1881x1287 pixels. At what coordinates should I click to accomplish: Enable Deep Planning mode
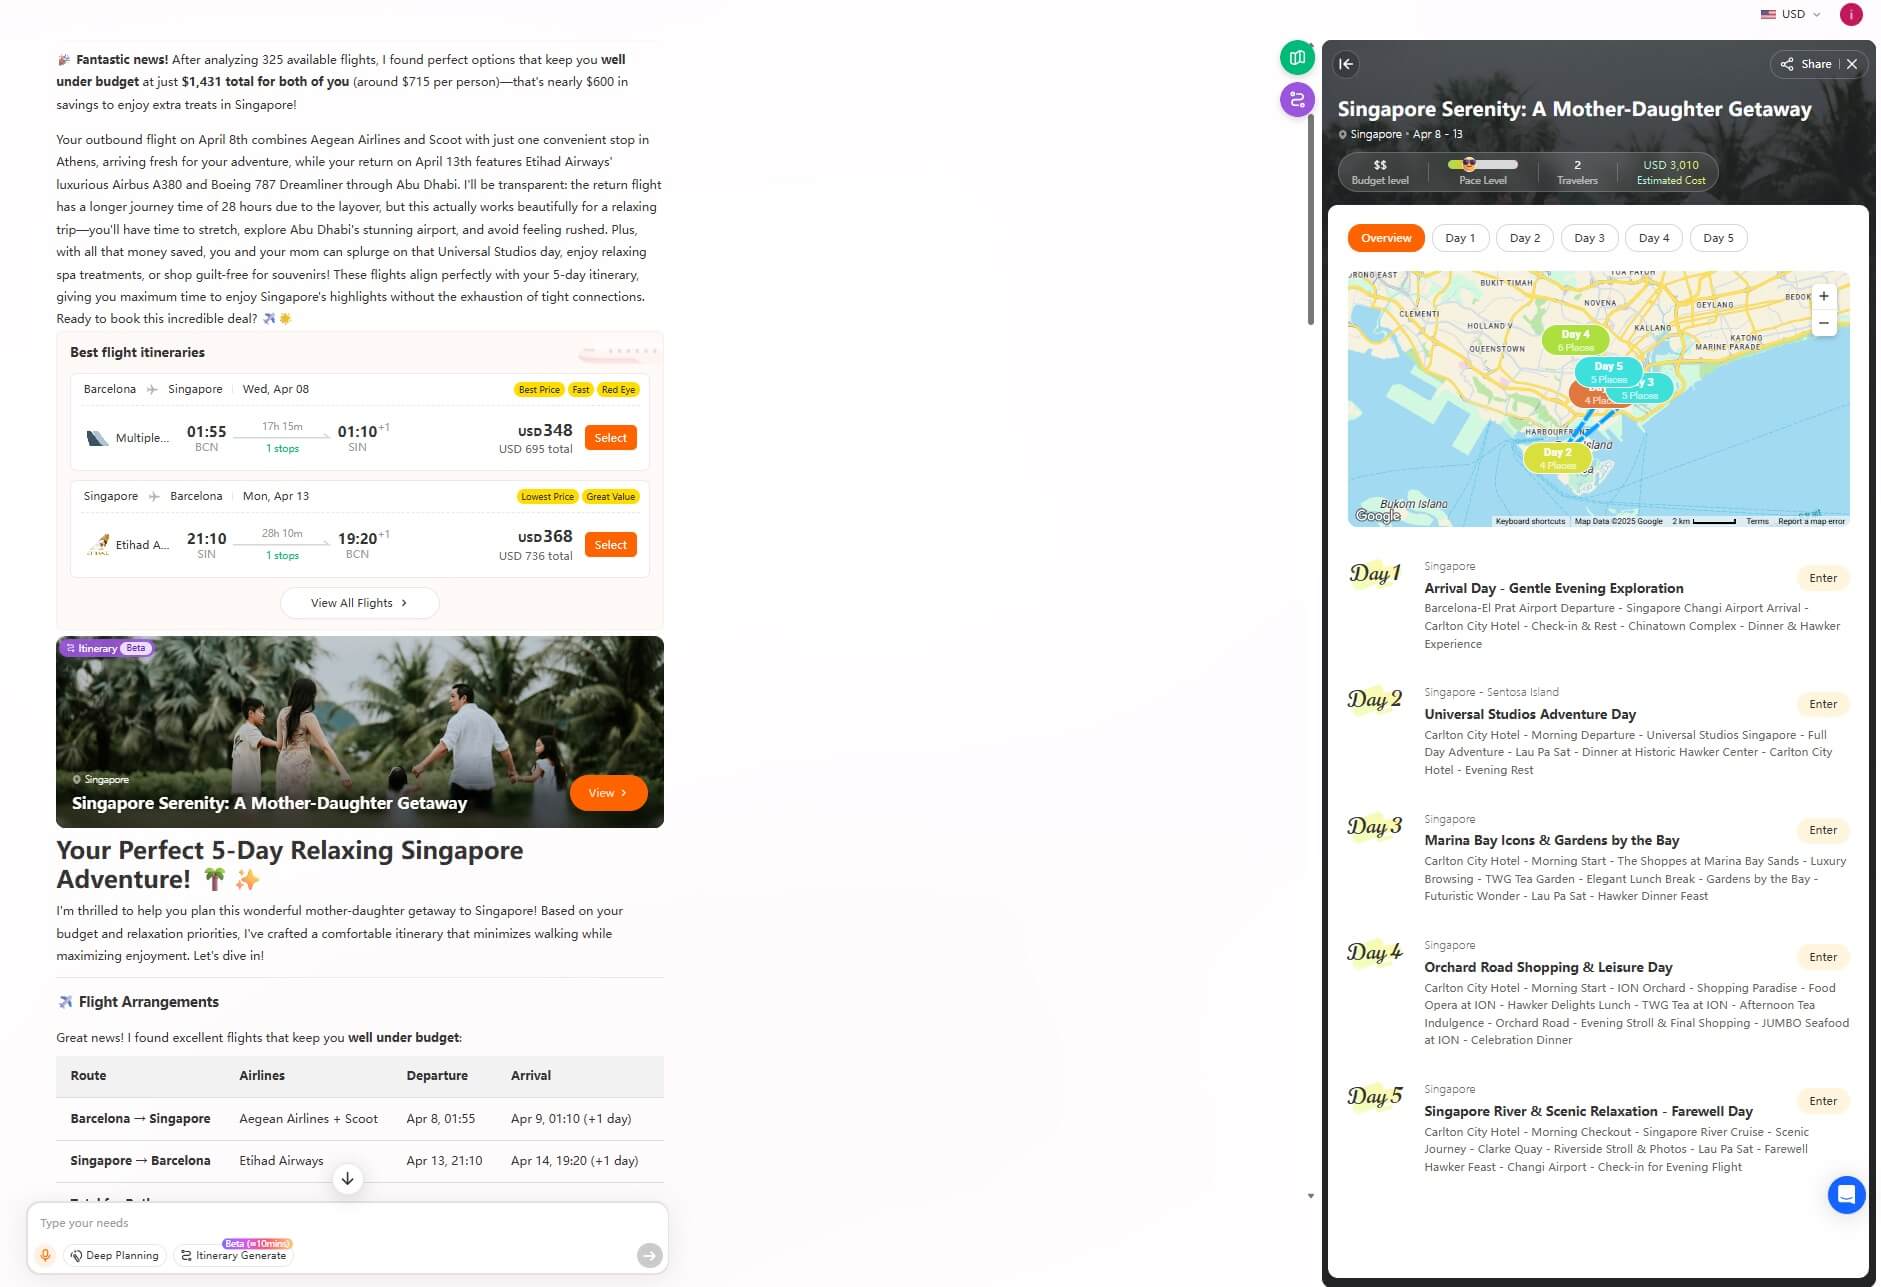[114, 1255]
